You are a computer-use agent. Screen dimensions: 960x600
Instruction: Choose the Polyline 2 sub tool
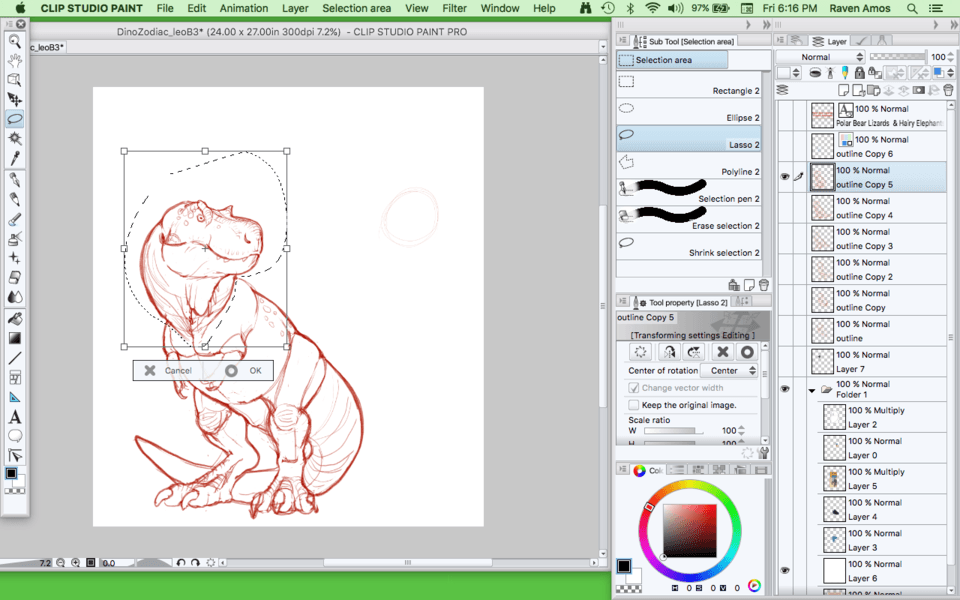pyautogui.click(x=689, y=164)
